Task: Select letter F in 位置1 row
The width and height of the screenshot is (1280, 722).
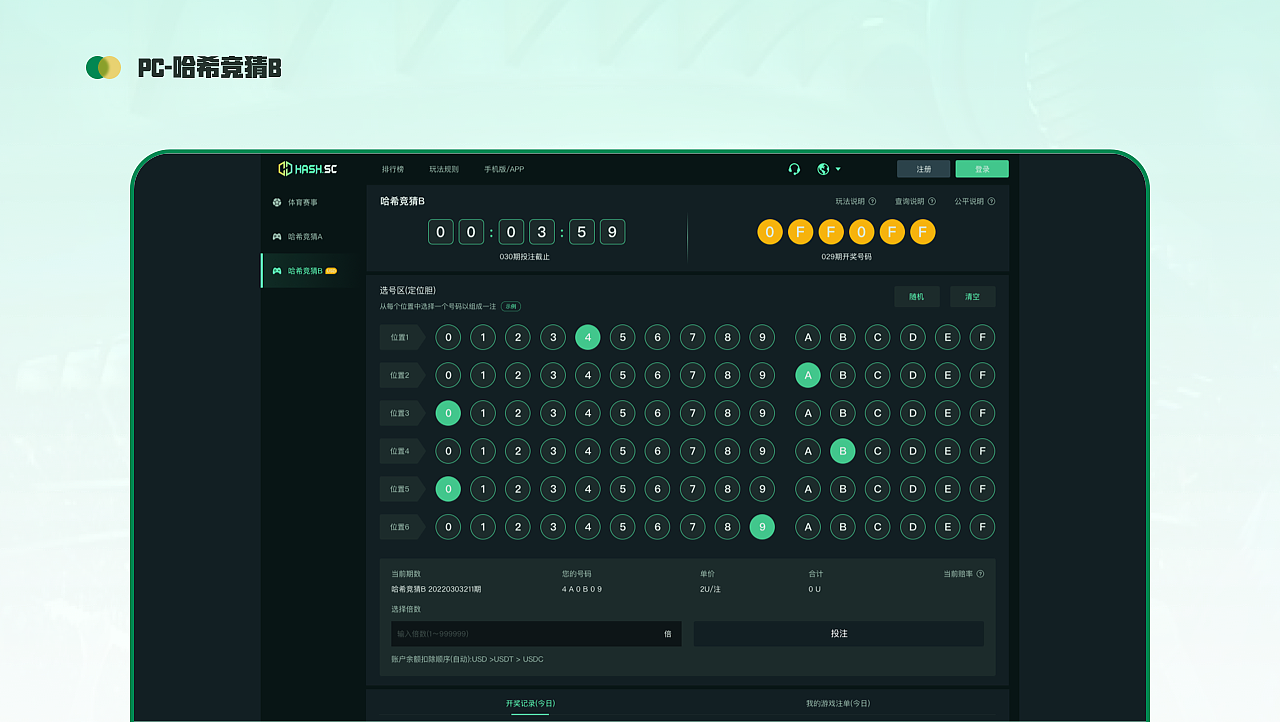Action: pos(983,337)
